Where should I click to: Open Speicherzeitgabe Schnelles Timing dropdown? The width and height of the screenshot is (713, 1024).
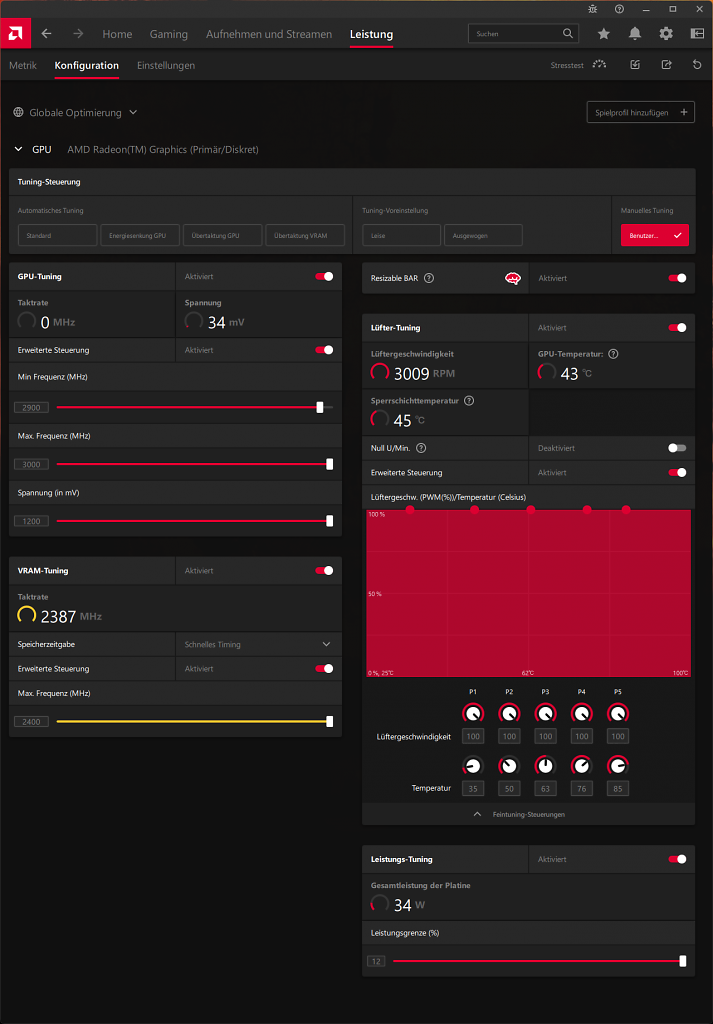point(259,645)
